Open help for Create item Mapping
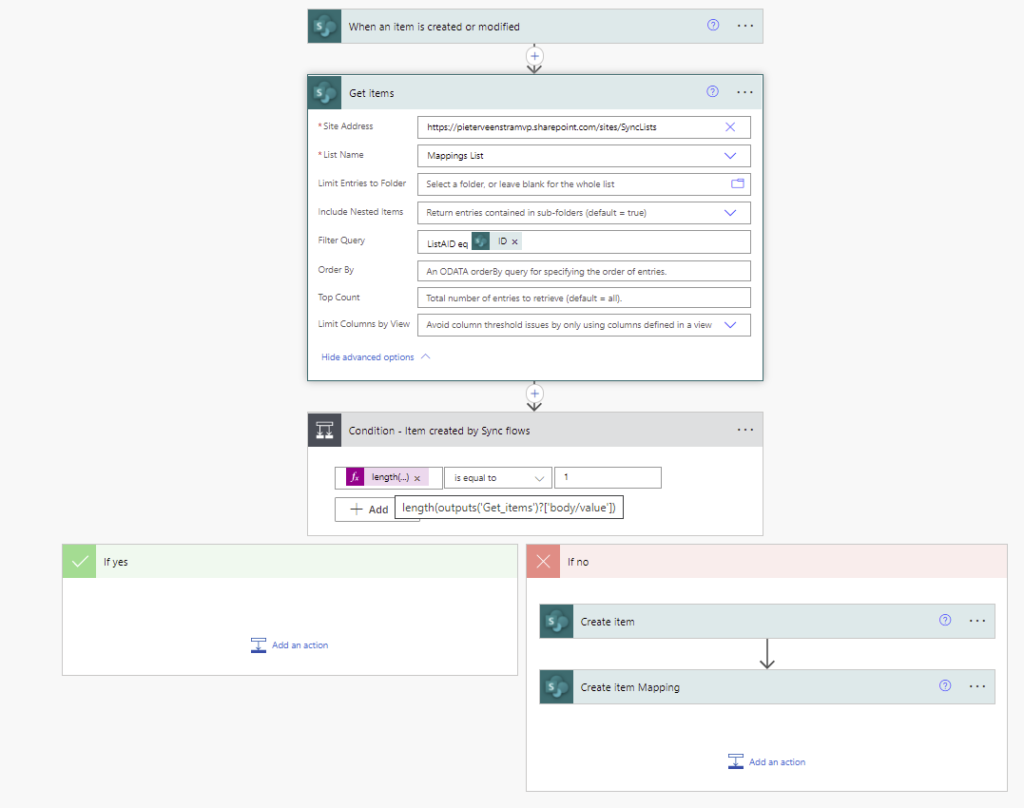This screenshot has height=808, width=1024. tap(945, 685)
